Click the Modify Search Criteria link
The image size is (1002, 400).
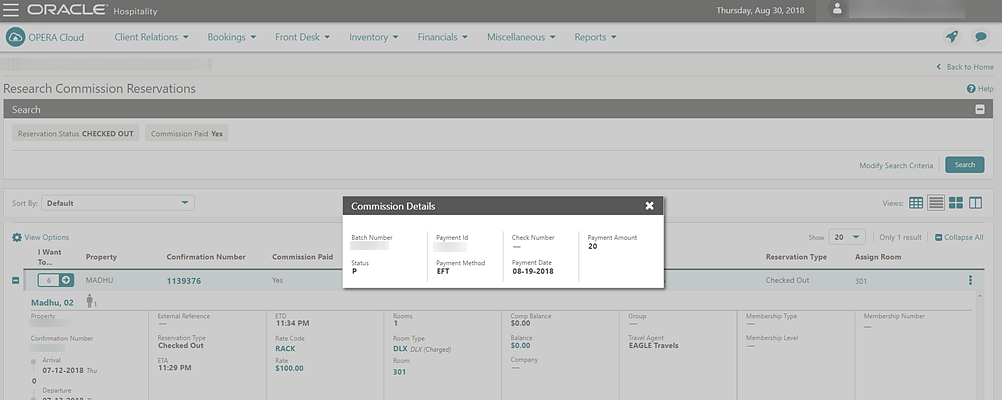896,165
